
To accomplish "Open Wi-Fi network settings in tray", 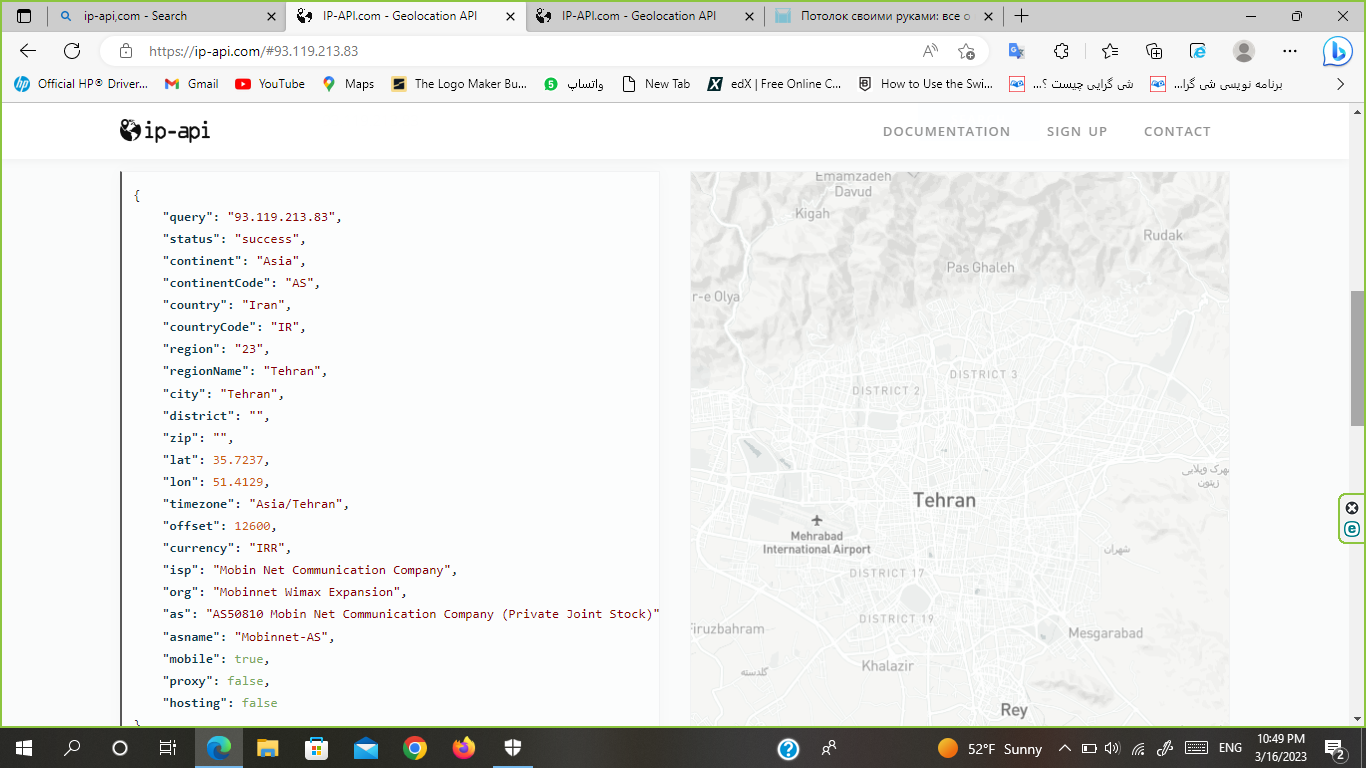I will point(1138,748).
